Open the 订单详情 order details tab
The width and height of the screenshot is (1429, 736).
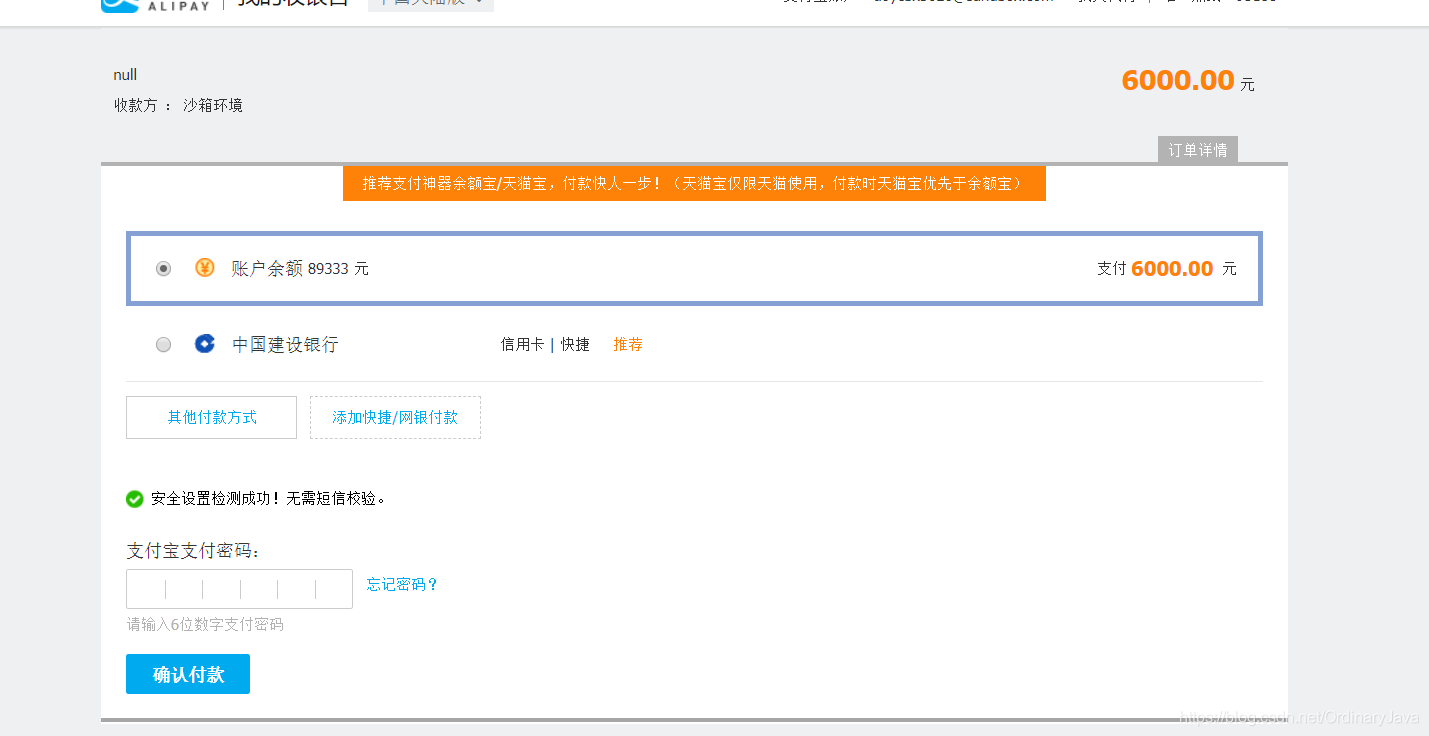tap(1198, 150)
